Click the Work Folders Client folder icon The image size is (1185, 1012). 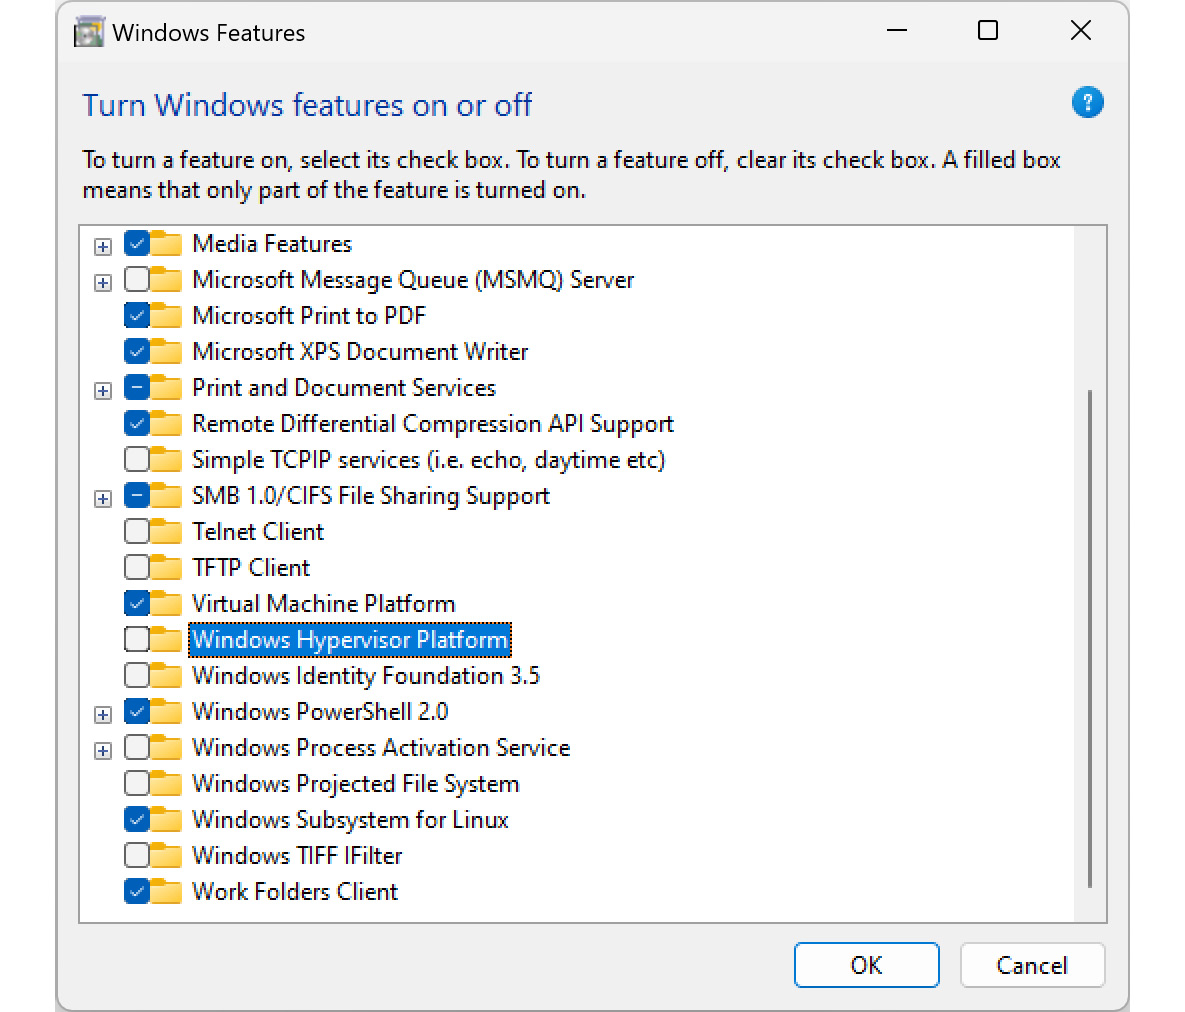(x=166, y=892)
